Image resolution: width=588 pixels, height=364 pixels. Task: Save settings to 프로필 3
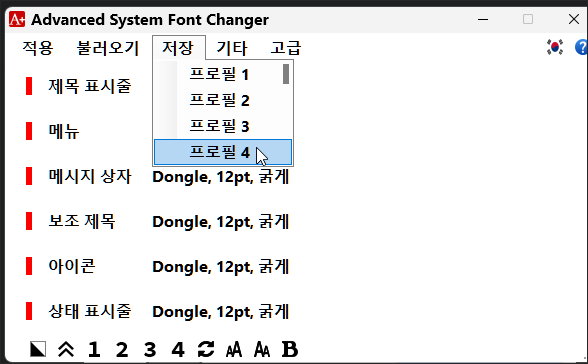click(x=223, y=126)
